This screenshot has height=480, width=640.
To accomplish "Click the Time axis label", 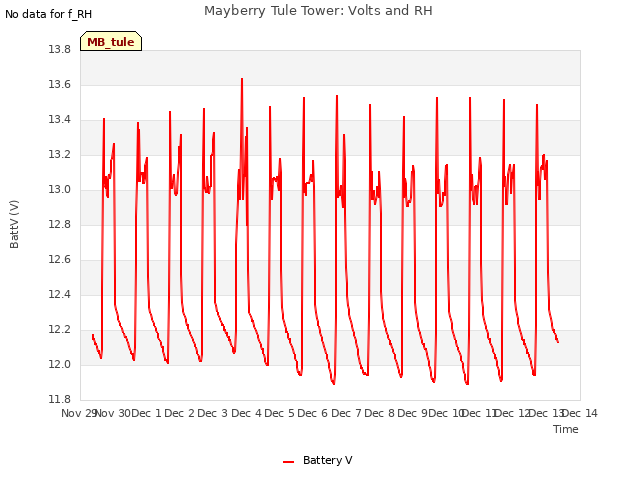I will point(565,429).
